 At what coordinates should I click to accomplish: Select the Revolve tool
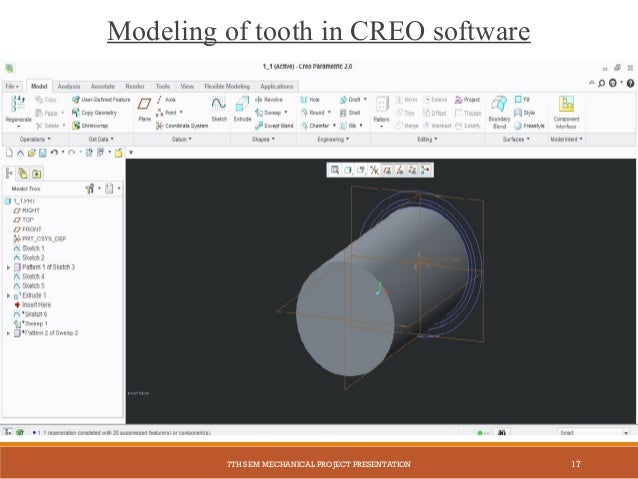click(x=269, y=100)
